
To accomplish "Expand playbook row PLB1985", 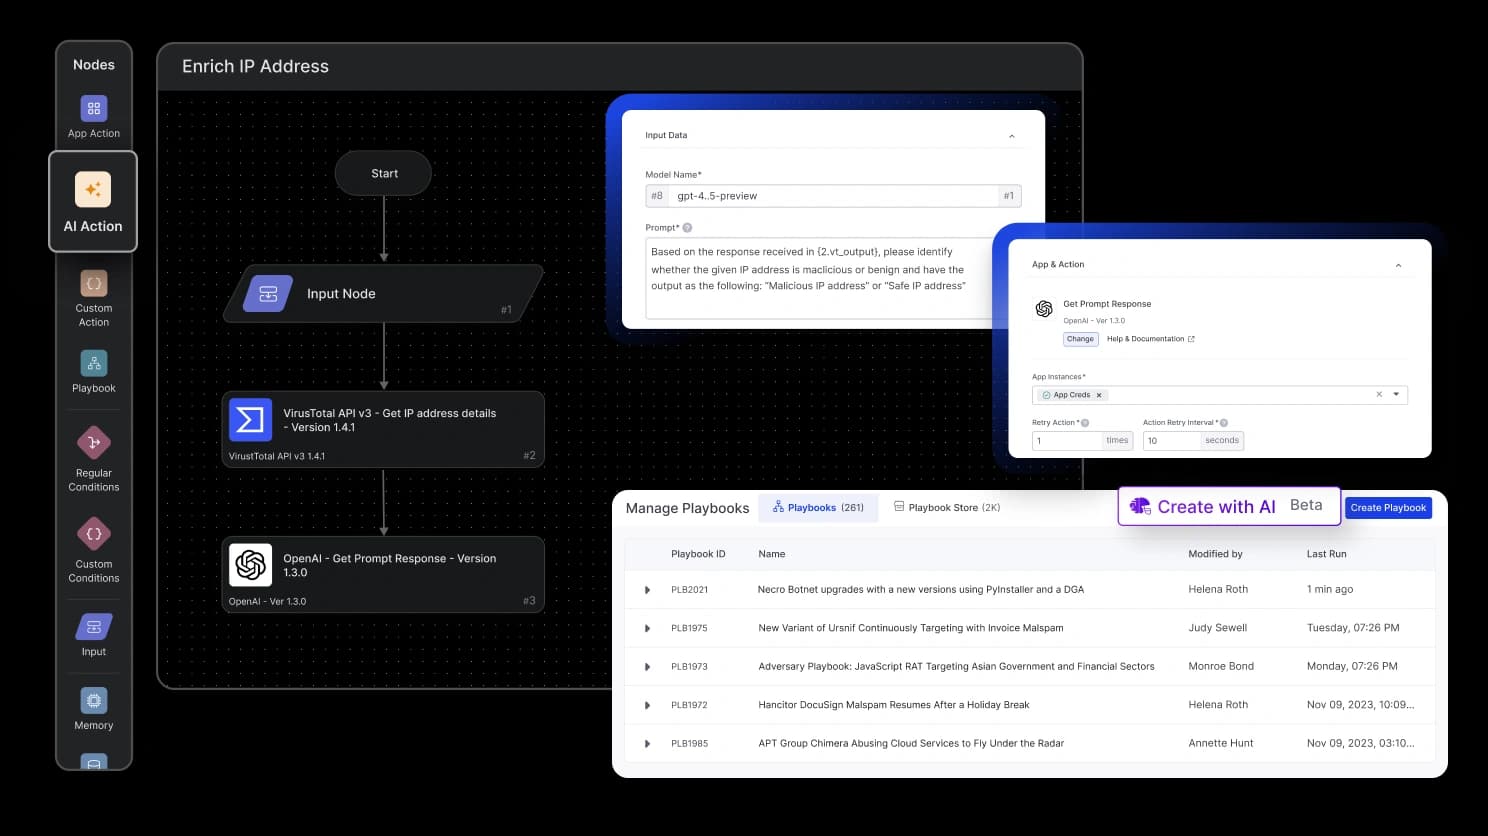I will point(647,744).
